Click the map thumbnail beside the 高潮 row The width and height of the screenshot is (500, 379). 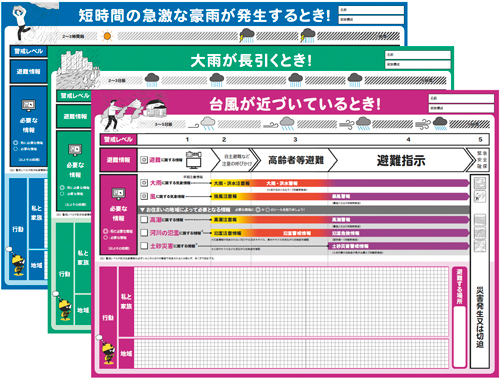480,220
